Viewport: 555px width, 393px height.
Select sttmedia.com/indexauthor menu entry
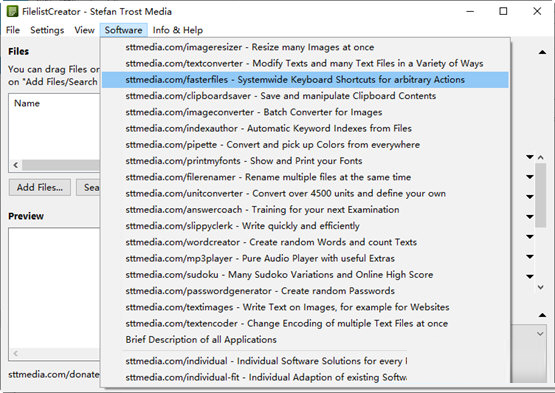coord(305,129)
